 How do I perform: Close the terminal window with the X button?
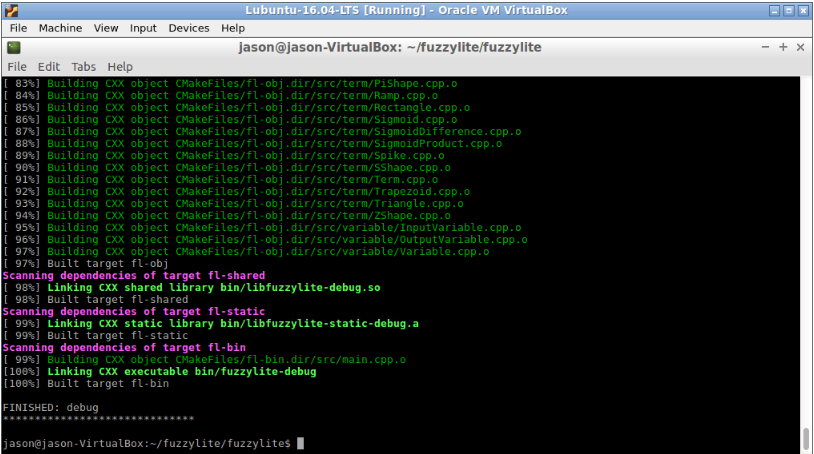tap(801, 47)
